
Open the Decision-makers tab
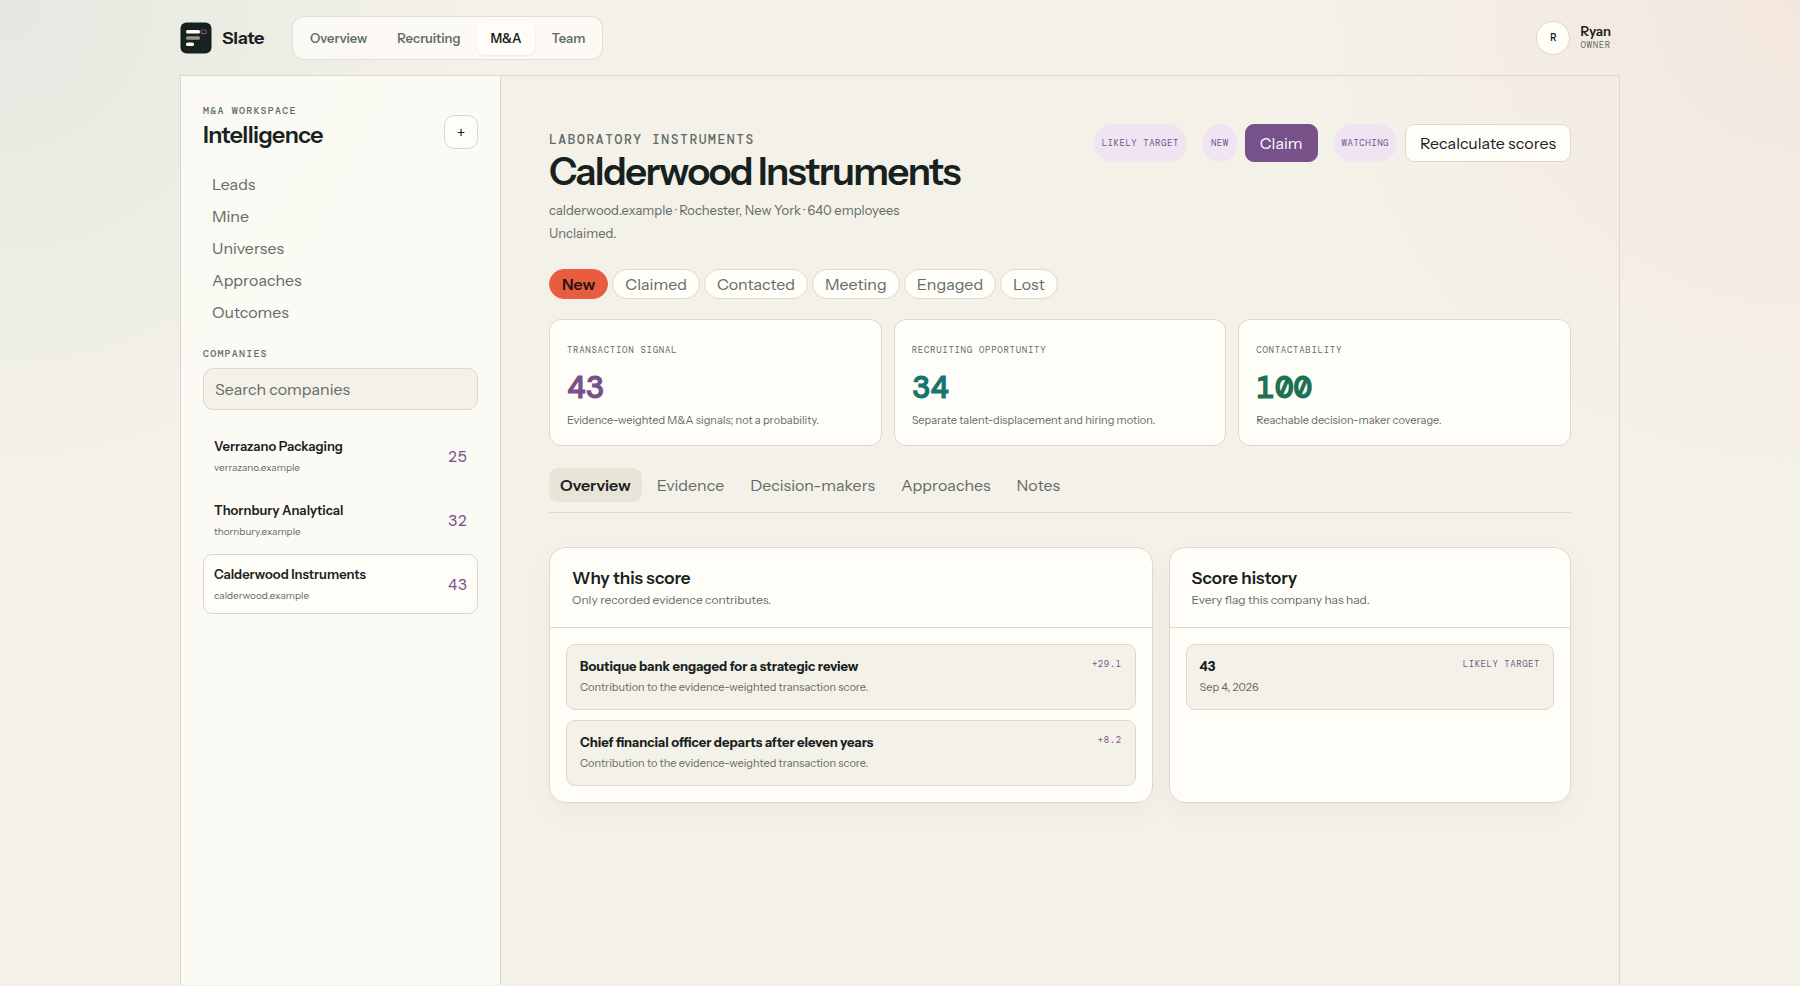(x=813, y=485)
